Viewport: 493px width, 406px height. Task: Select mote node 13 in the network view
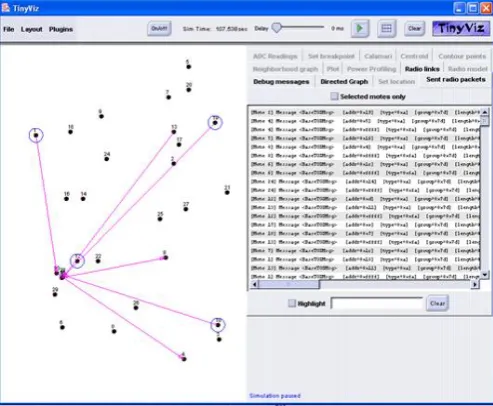(174, 132)
